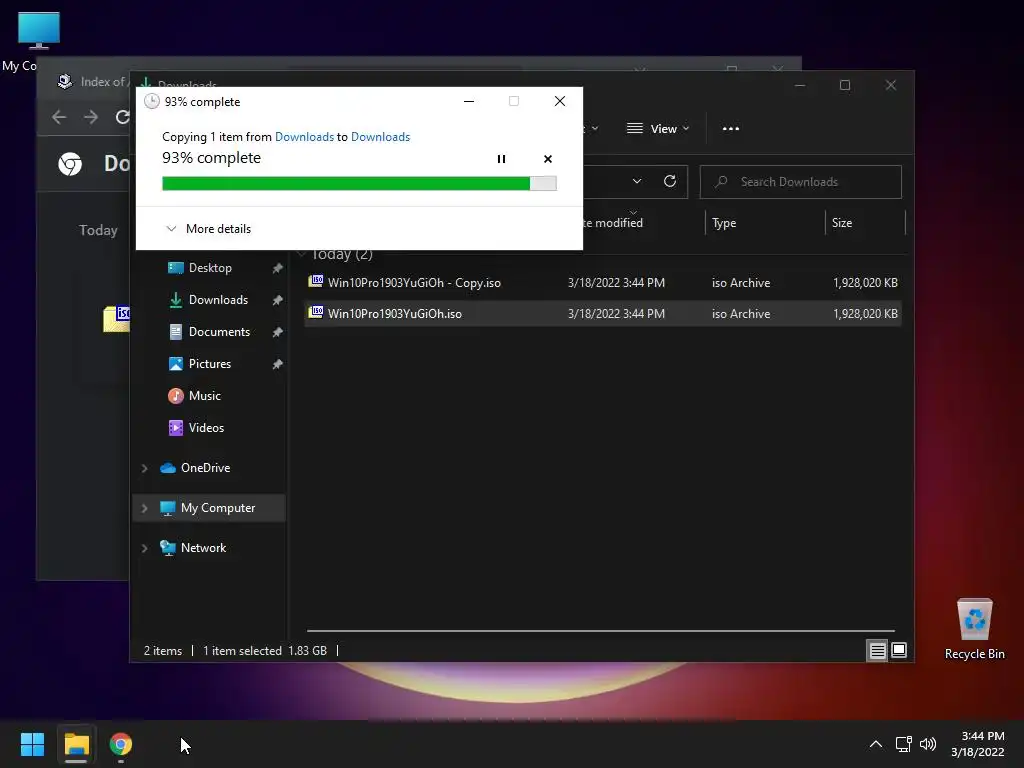
Task: Click Google Chrome taskbar icon
Action: point(121,744)
